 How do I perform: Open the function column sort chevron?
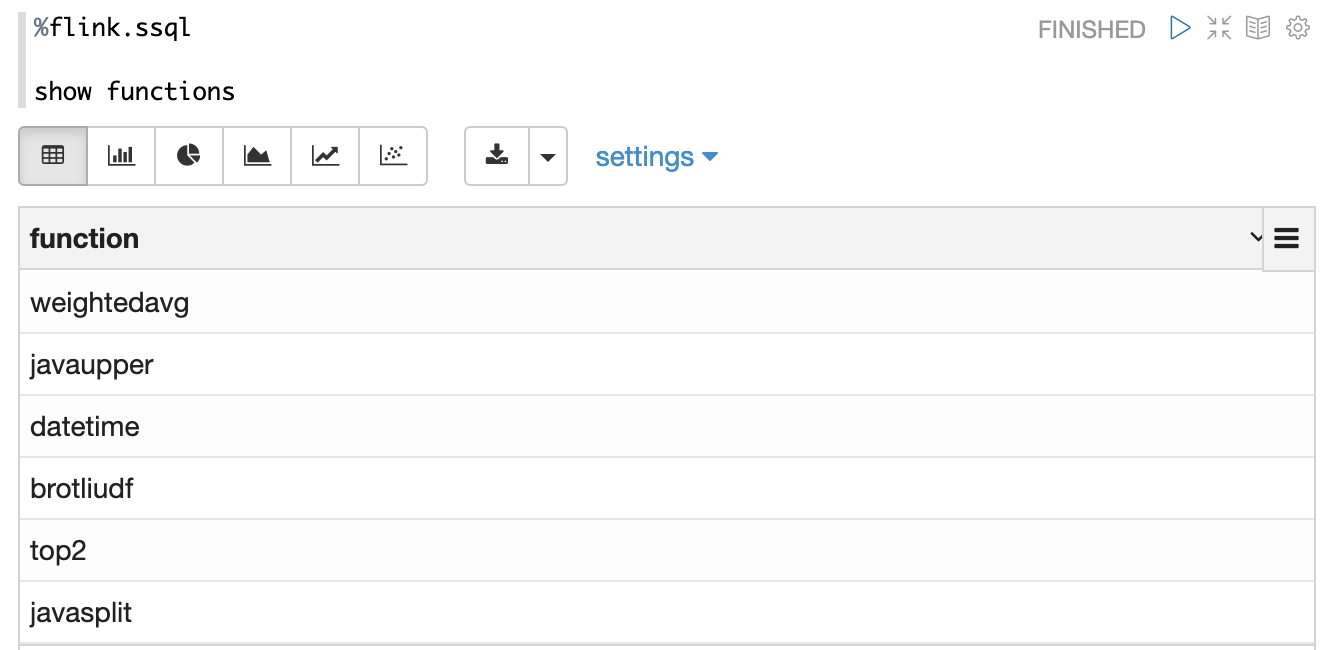click(x=1256, y=238)
